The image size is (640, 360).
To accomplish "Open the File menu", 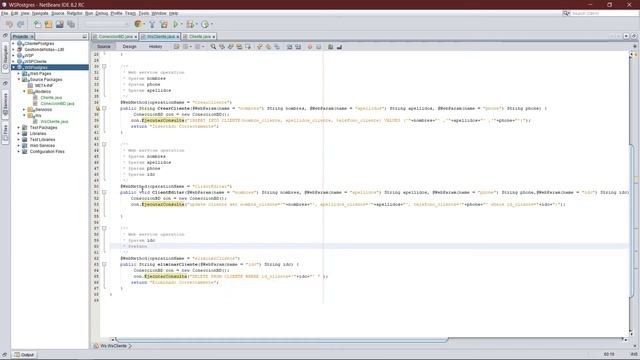I will tap(4, 13).
